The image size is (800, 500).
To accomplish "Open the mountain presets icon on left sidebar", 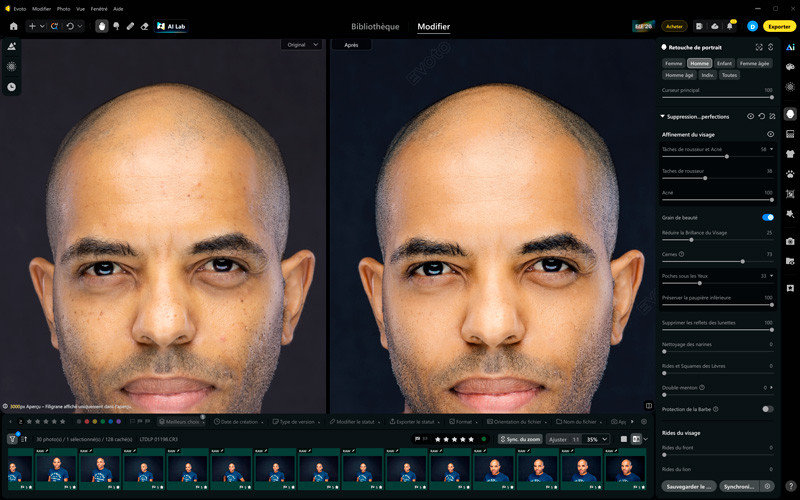I will coord(11,46).
